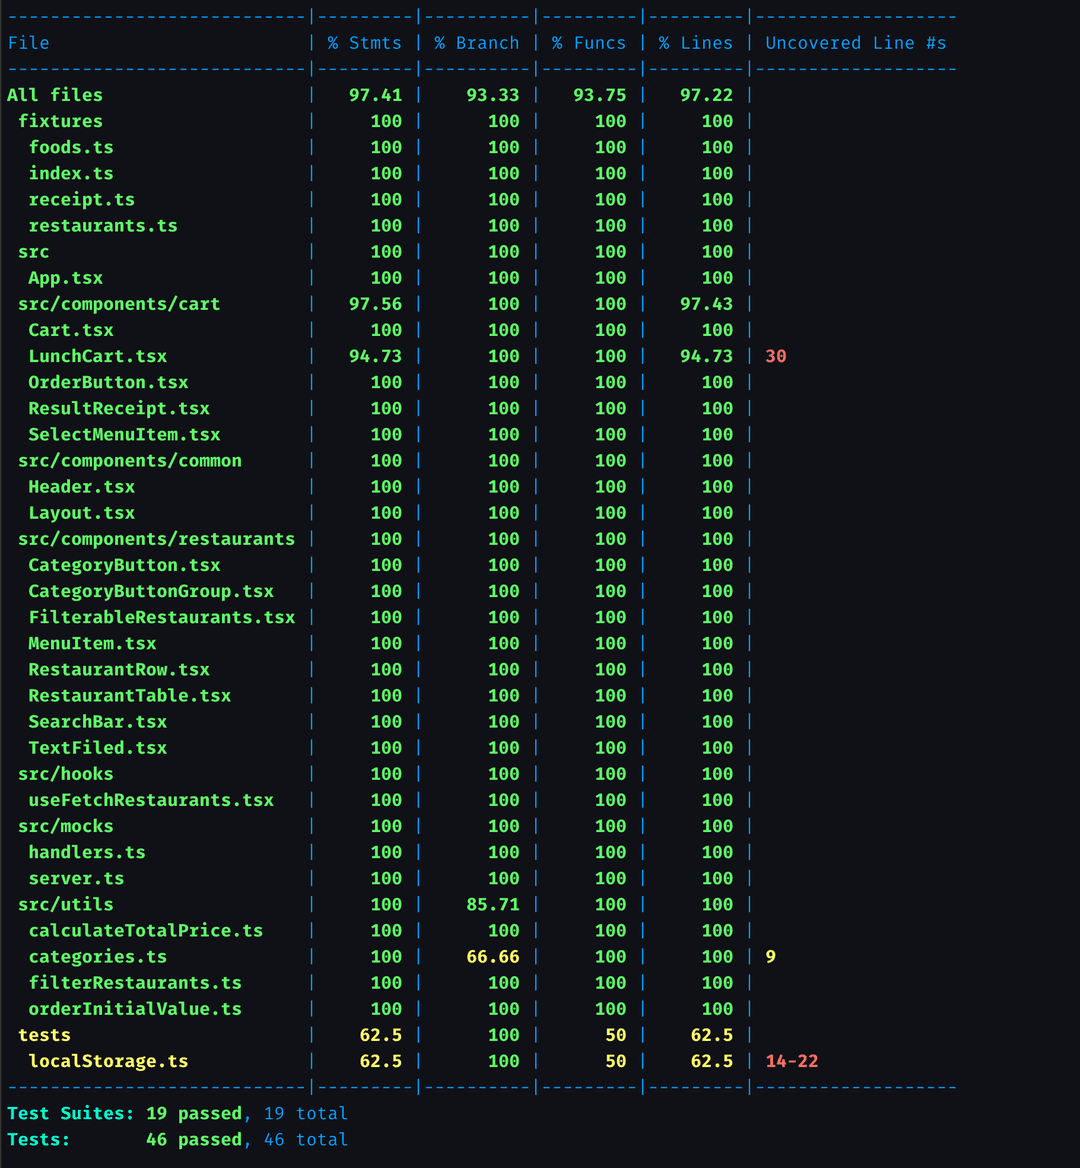Image resolution: width=1080 pixels, height=1168 pixels.
Task: Click the 97.56 statements value for src/components/cart
Action: coord(375,304)
